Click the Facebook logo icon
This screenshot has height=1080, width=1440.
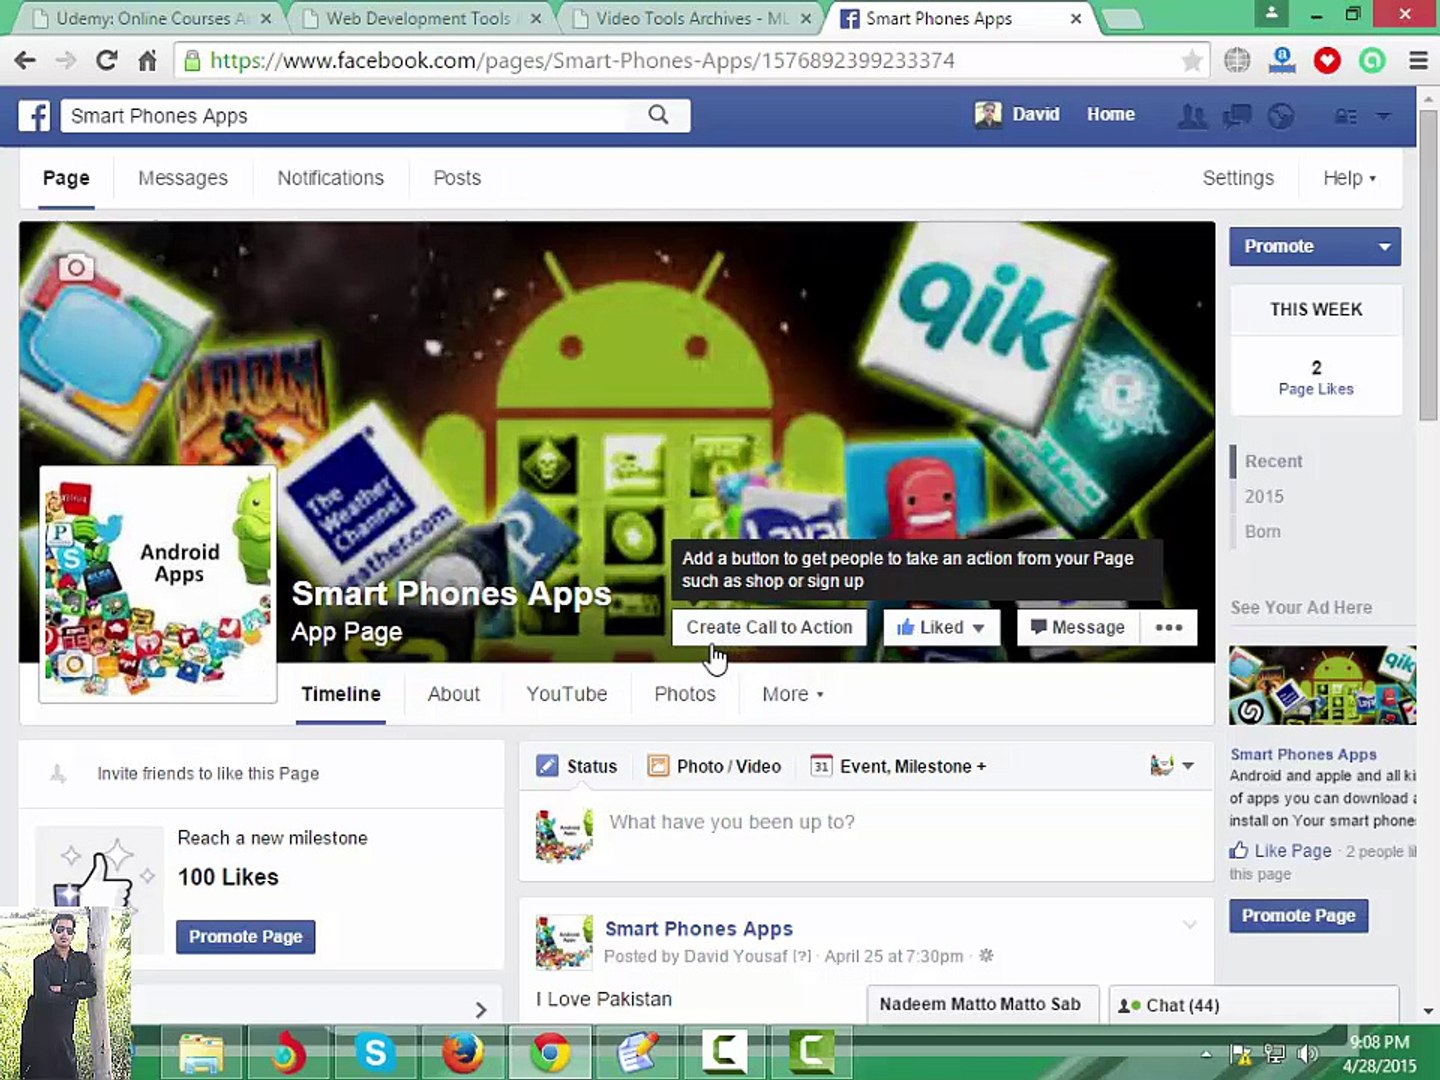(35, 116)
